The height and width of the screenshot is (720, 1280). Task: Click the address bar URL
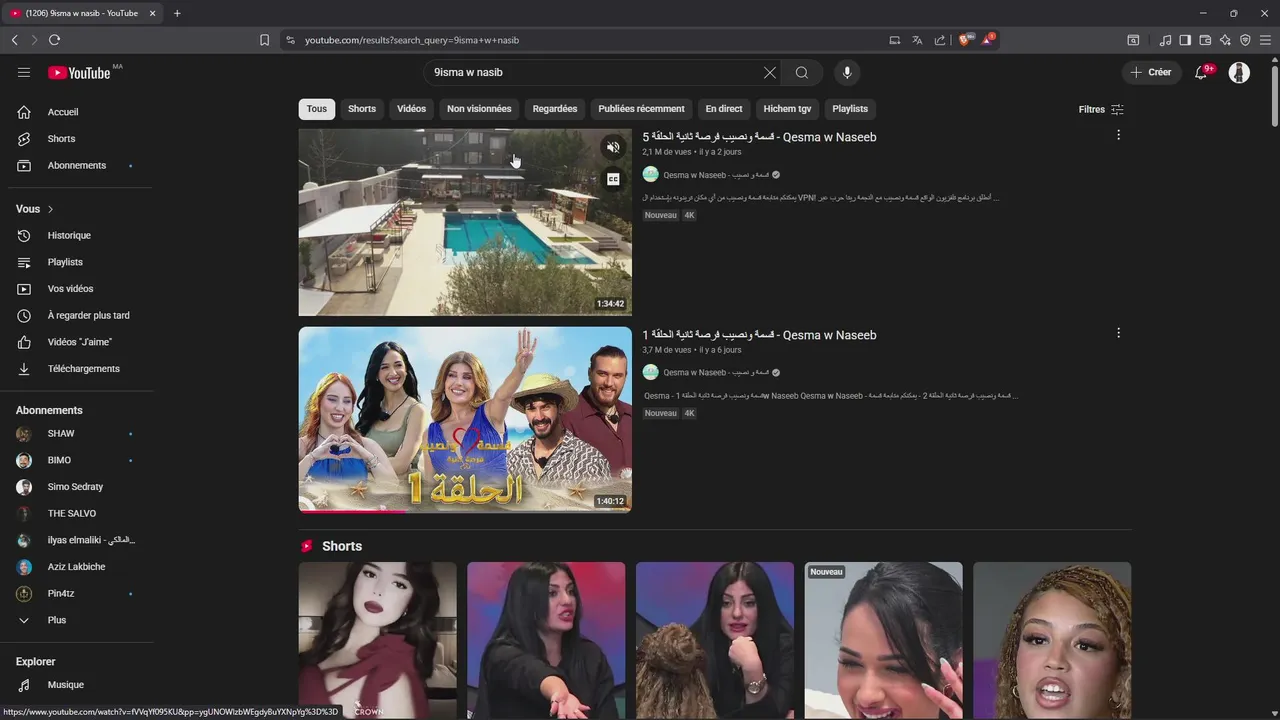pyautogui.click(x=412, y=40)
